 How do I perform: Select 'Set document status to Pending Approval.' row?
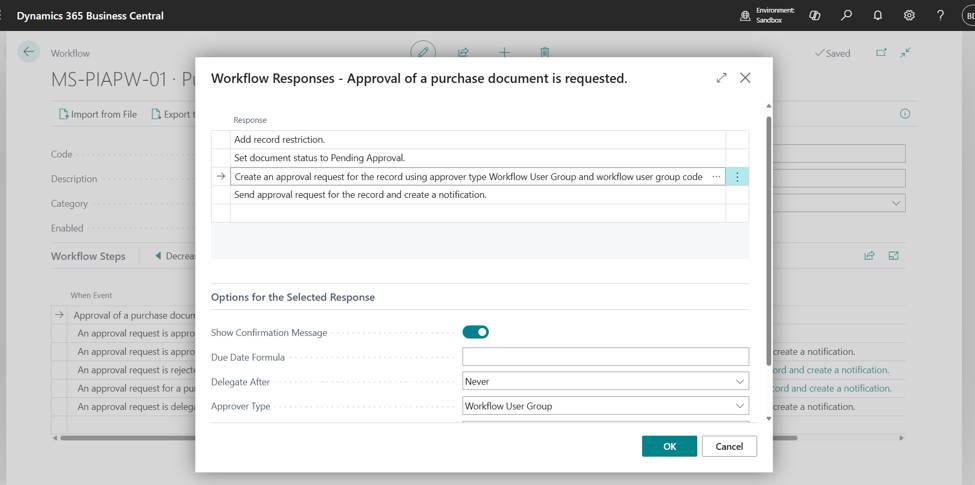click(x=478, y=158)
